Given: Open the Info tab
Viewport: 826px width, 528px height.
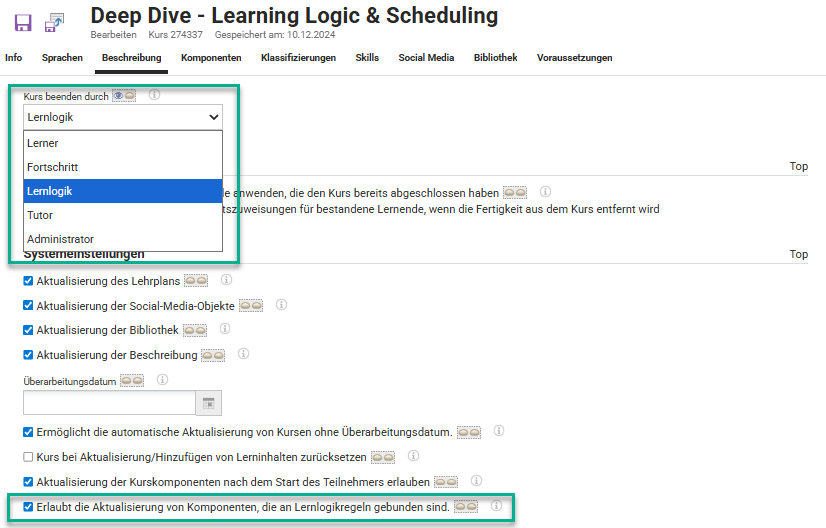Looking at the screenshot, I should click(14, 57).
